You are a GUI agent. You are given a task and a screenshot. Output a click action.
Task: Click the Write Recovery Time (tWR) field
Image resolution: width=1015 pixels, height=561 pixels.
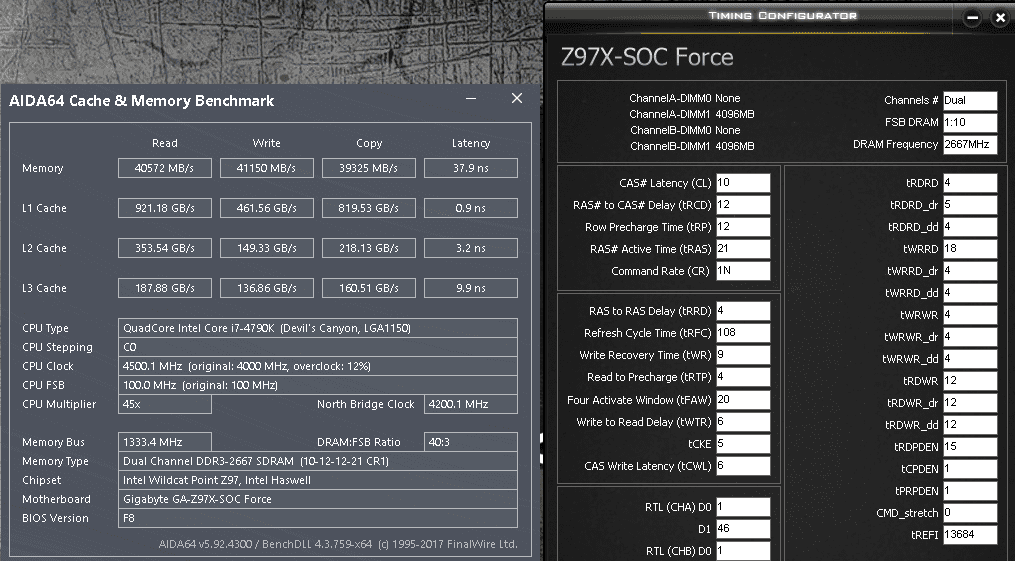pyautogui.click(x=743, y=355)
